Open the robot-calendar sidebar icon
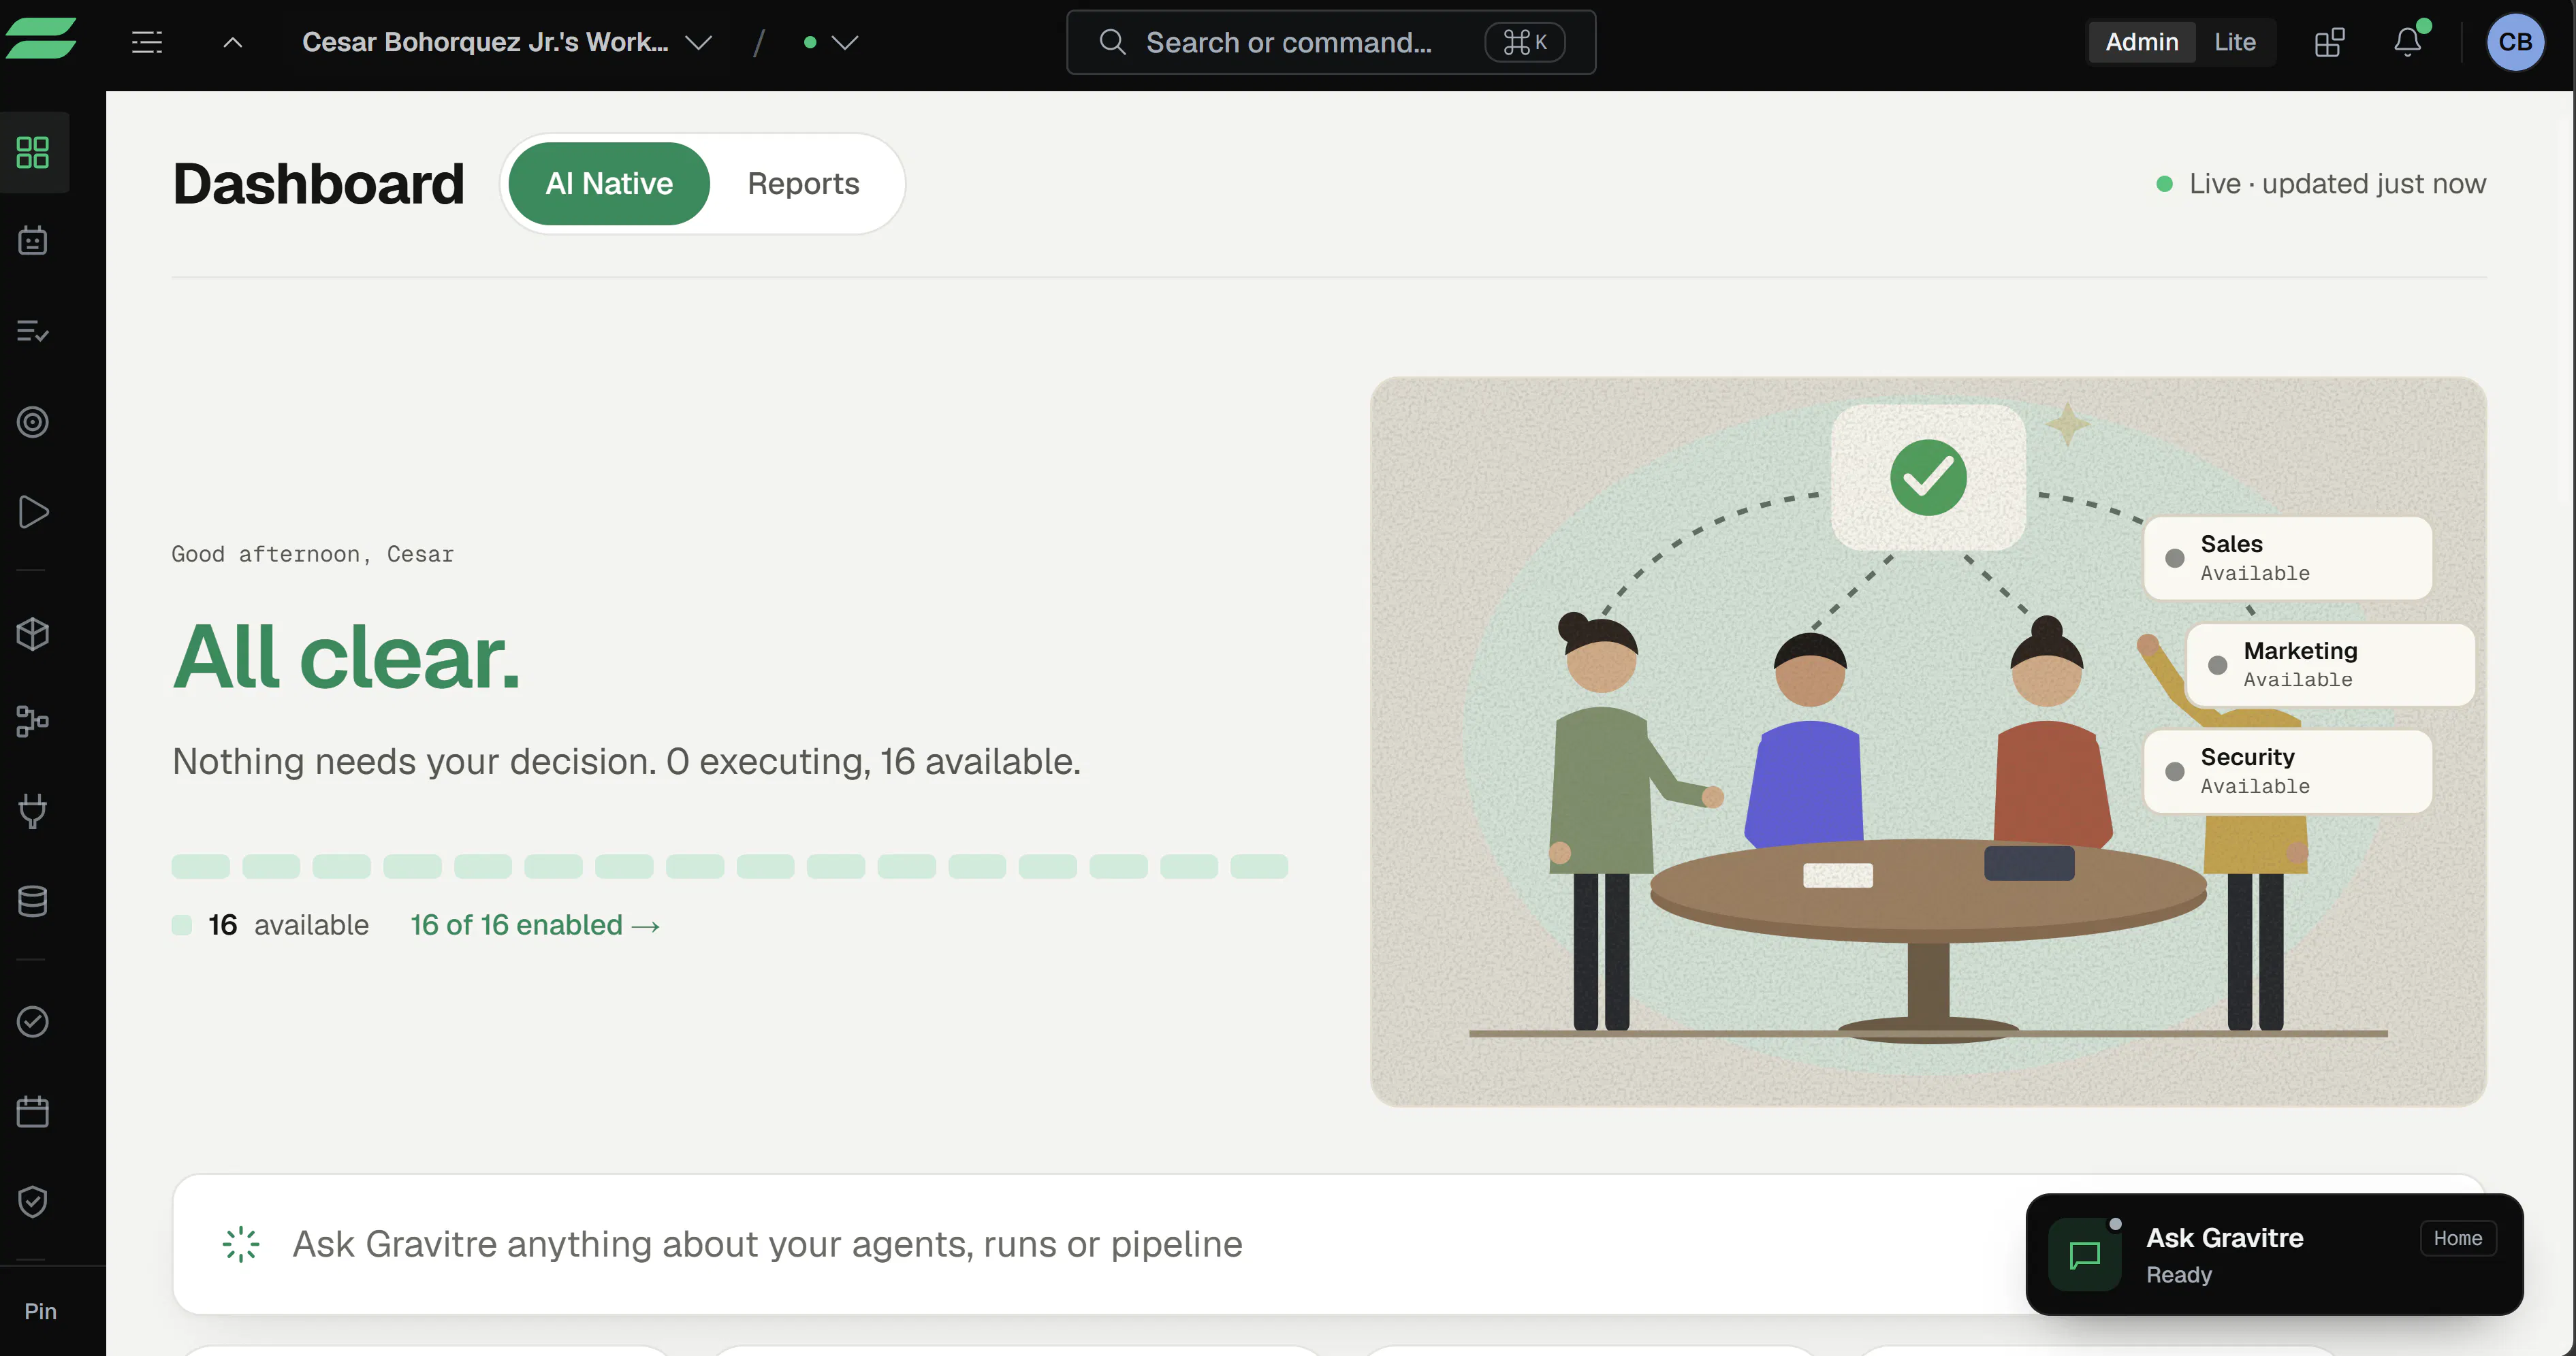Viewport: 2576px width, 1356px height. (33, 240)
